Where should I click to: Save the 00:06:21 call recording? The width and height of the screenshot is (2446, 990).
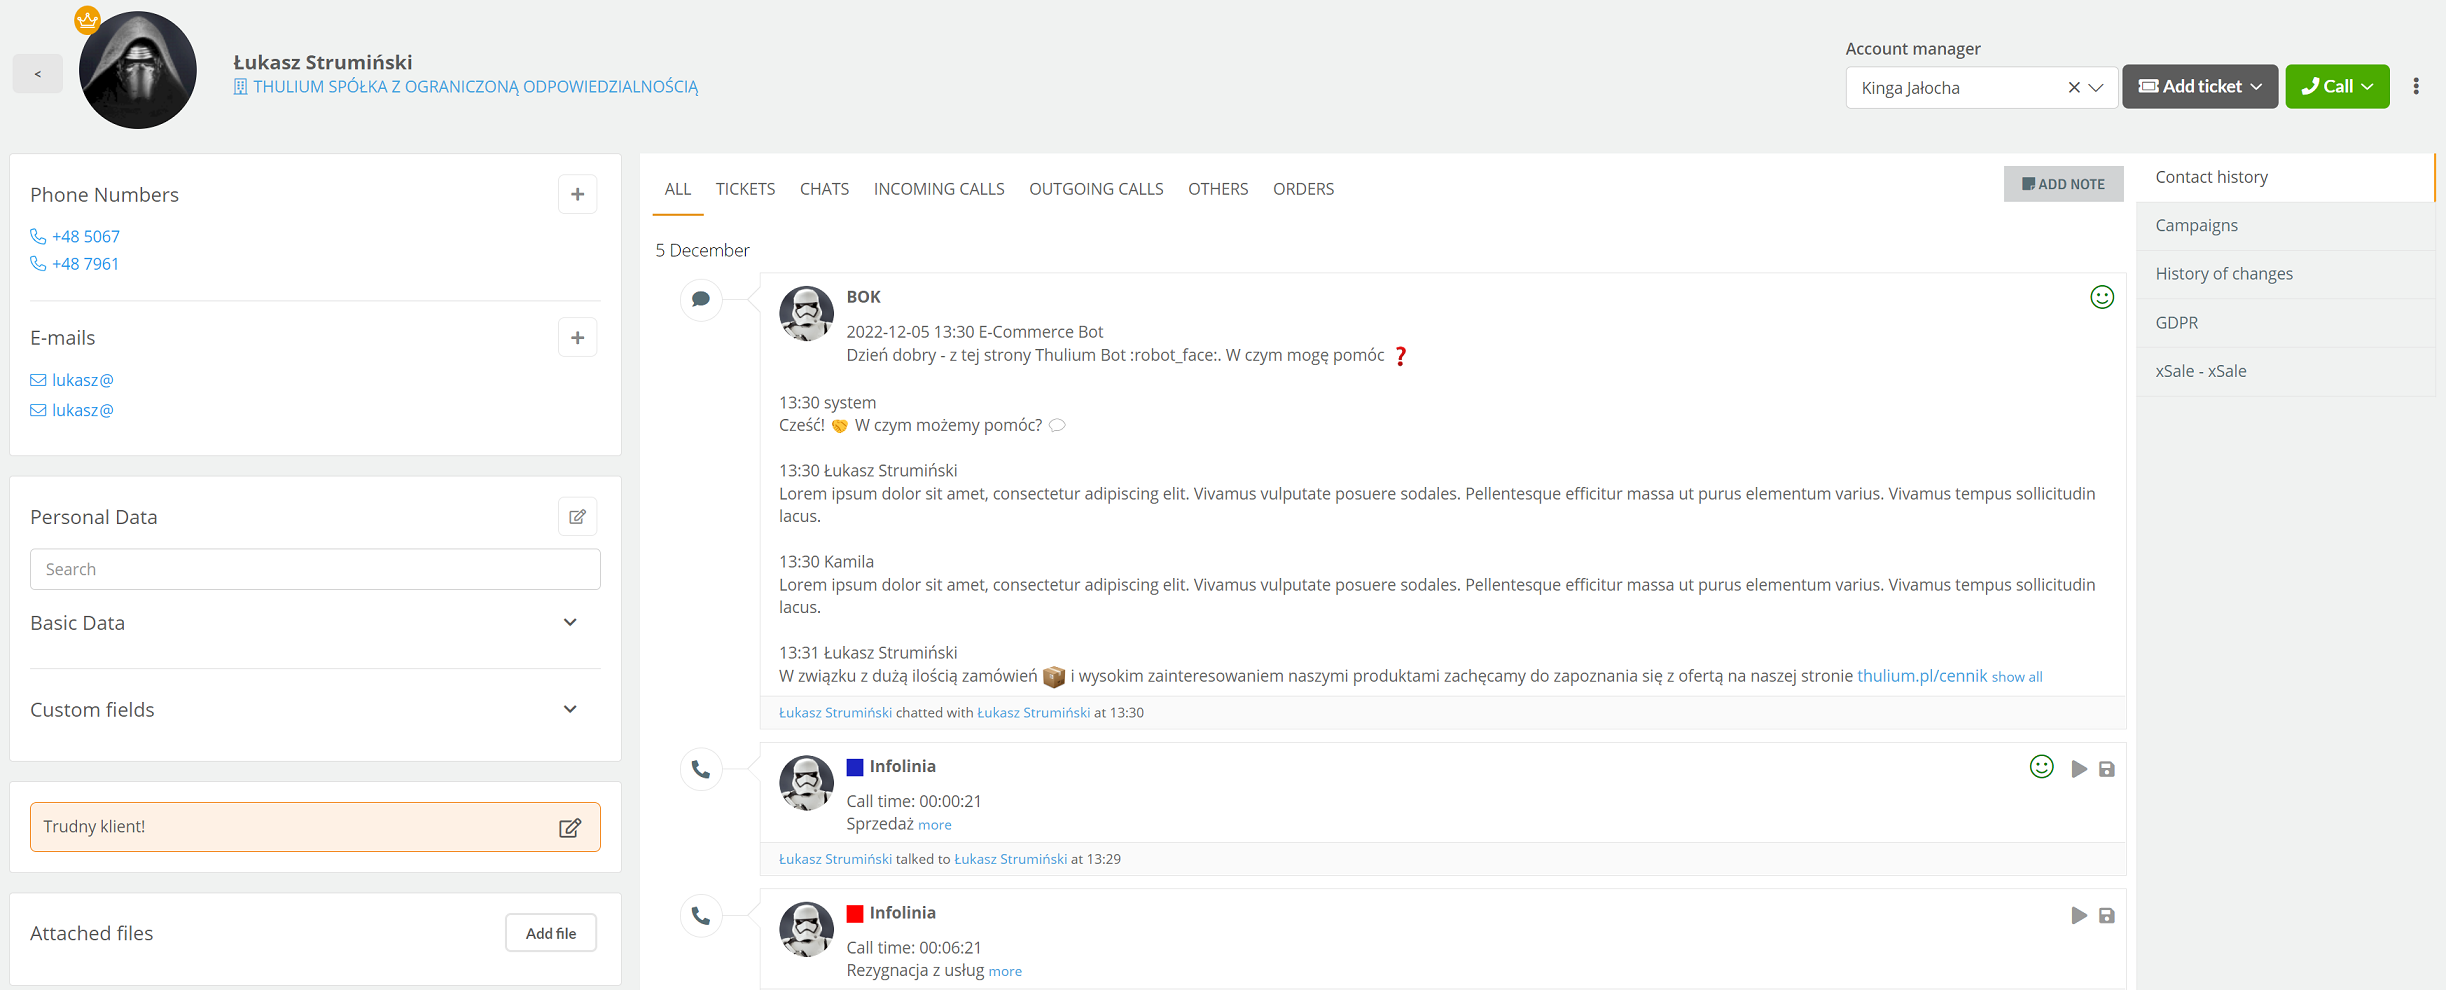point(2107,915)
